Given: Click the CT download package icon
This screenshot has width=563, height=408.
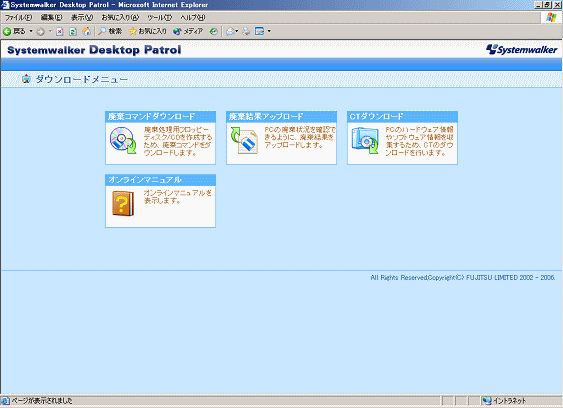Looking at the screenshot, I should tap(365, 140).
